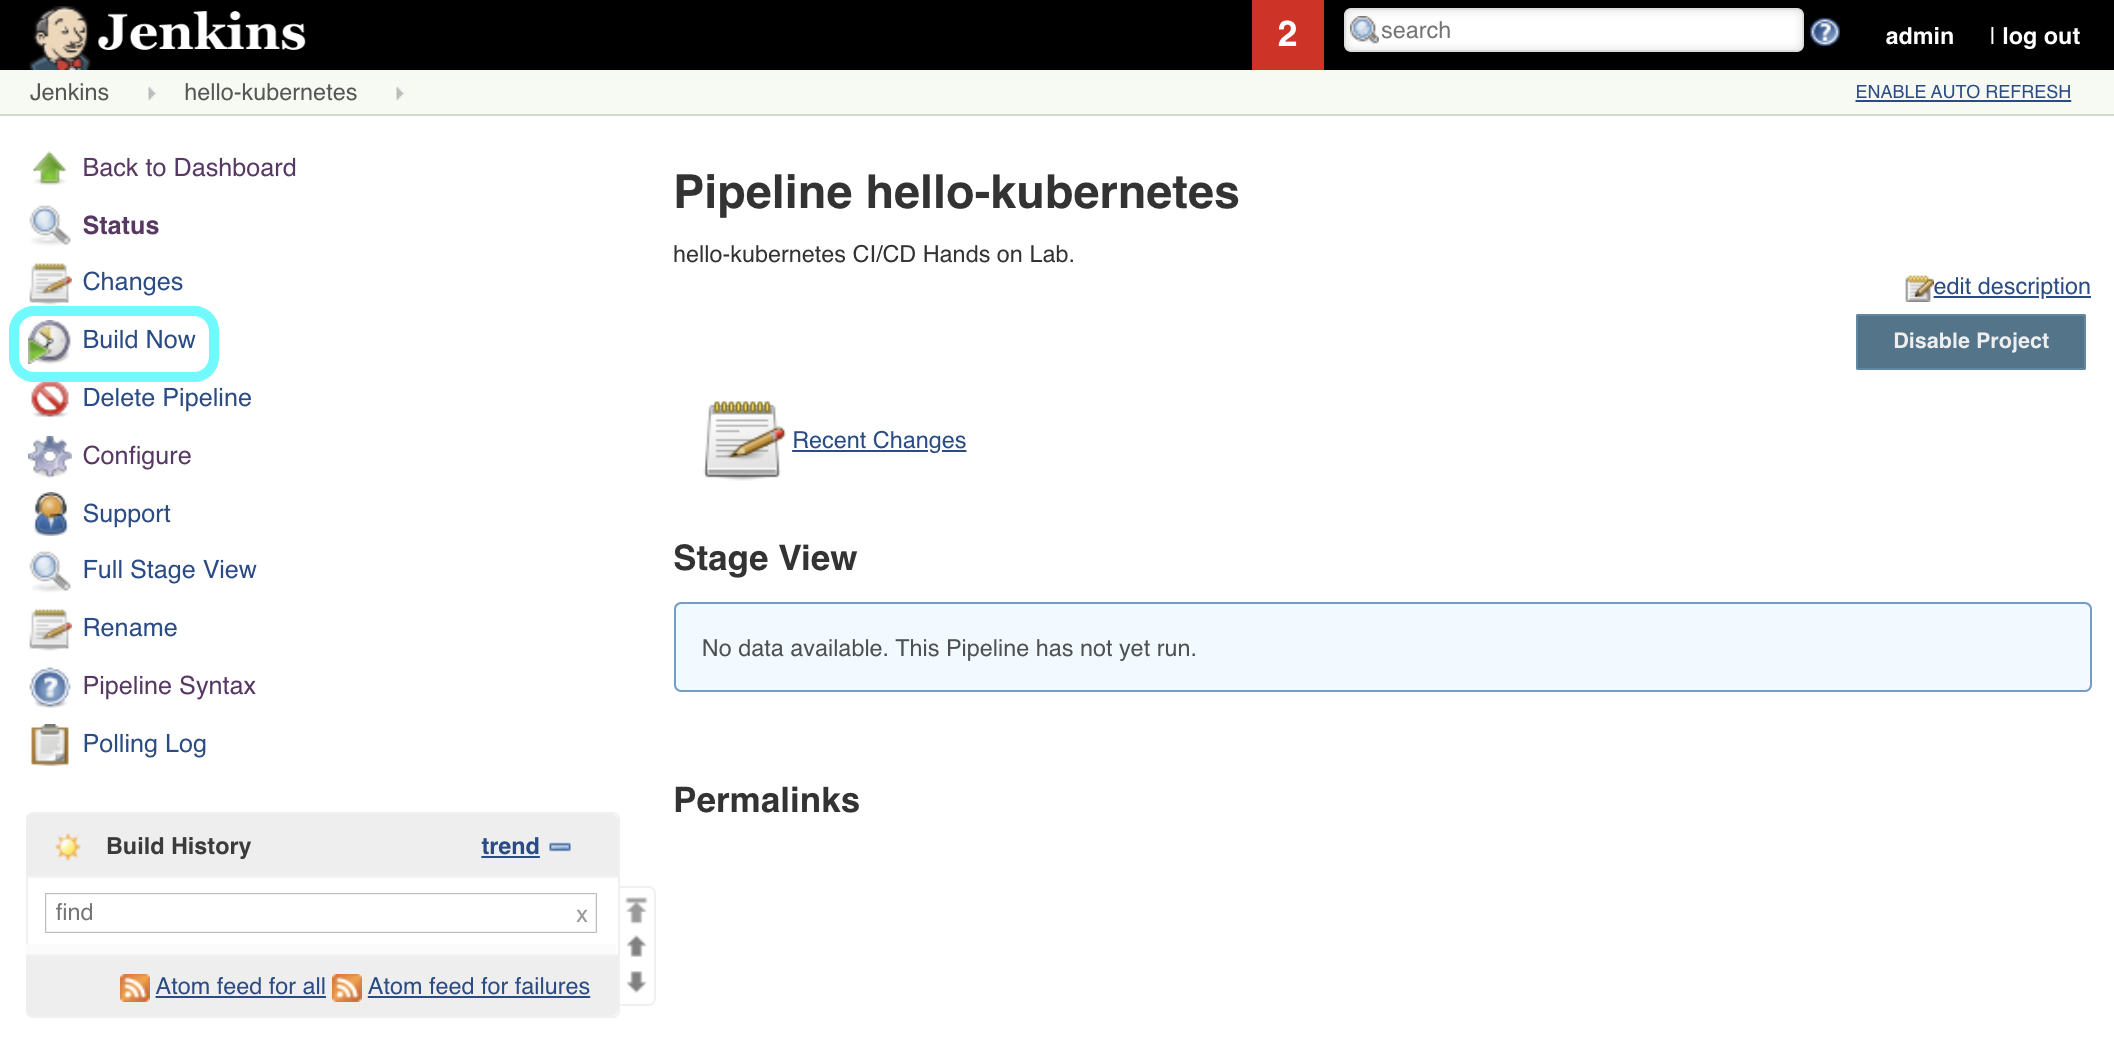Click the Build History title text

coord(179,846)
